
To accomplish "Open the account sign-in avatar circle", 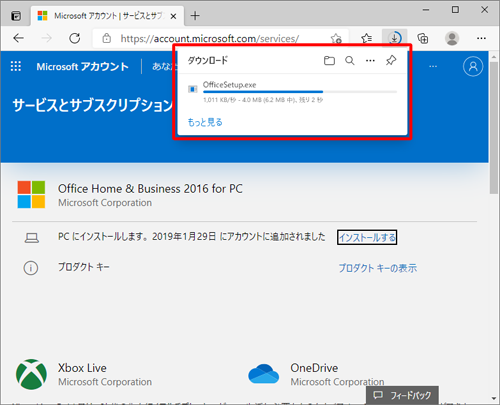I will [x=473, y=66].
